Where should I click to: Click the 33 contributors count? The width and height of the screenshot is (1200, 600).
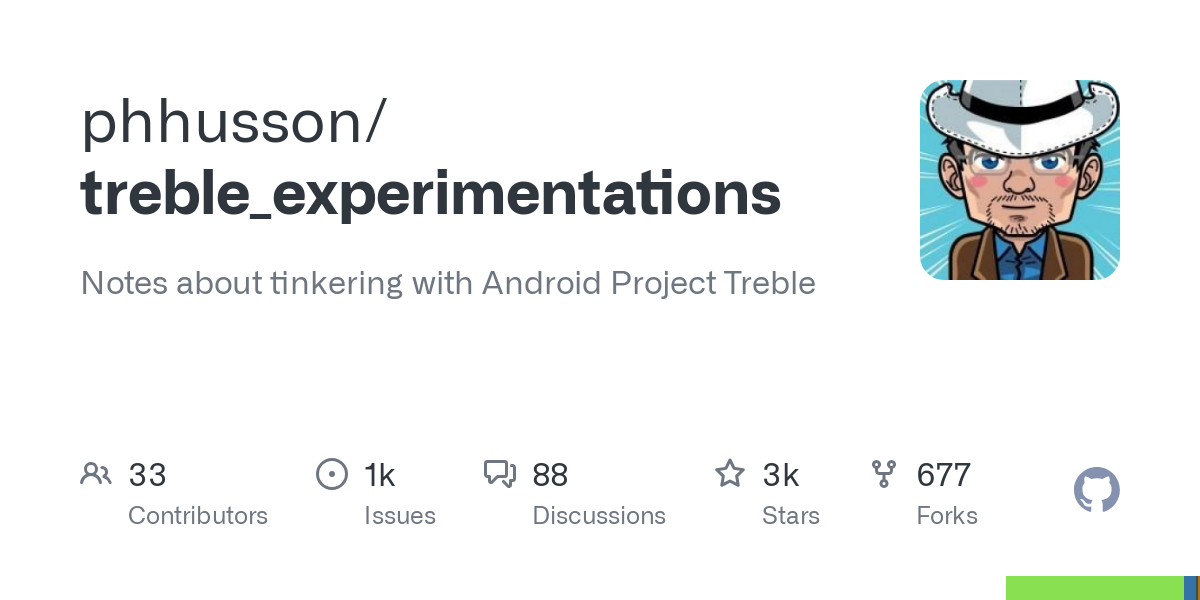click(147, 475)
